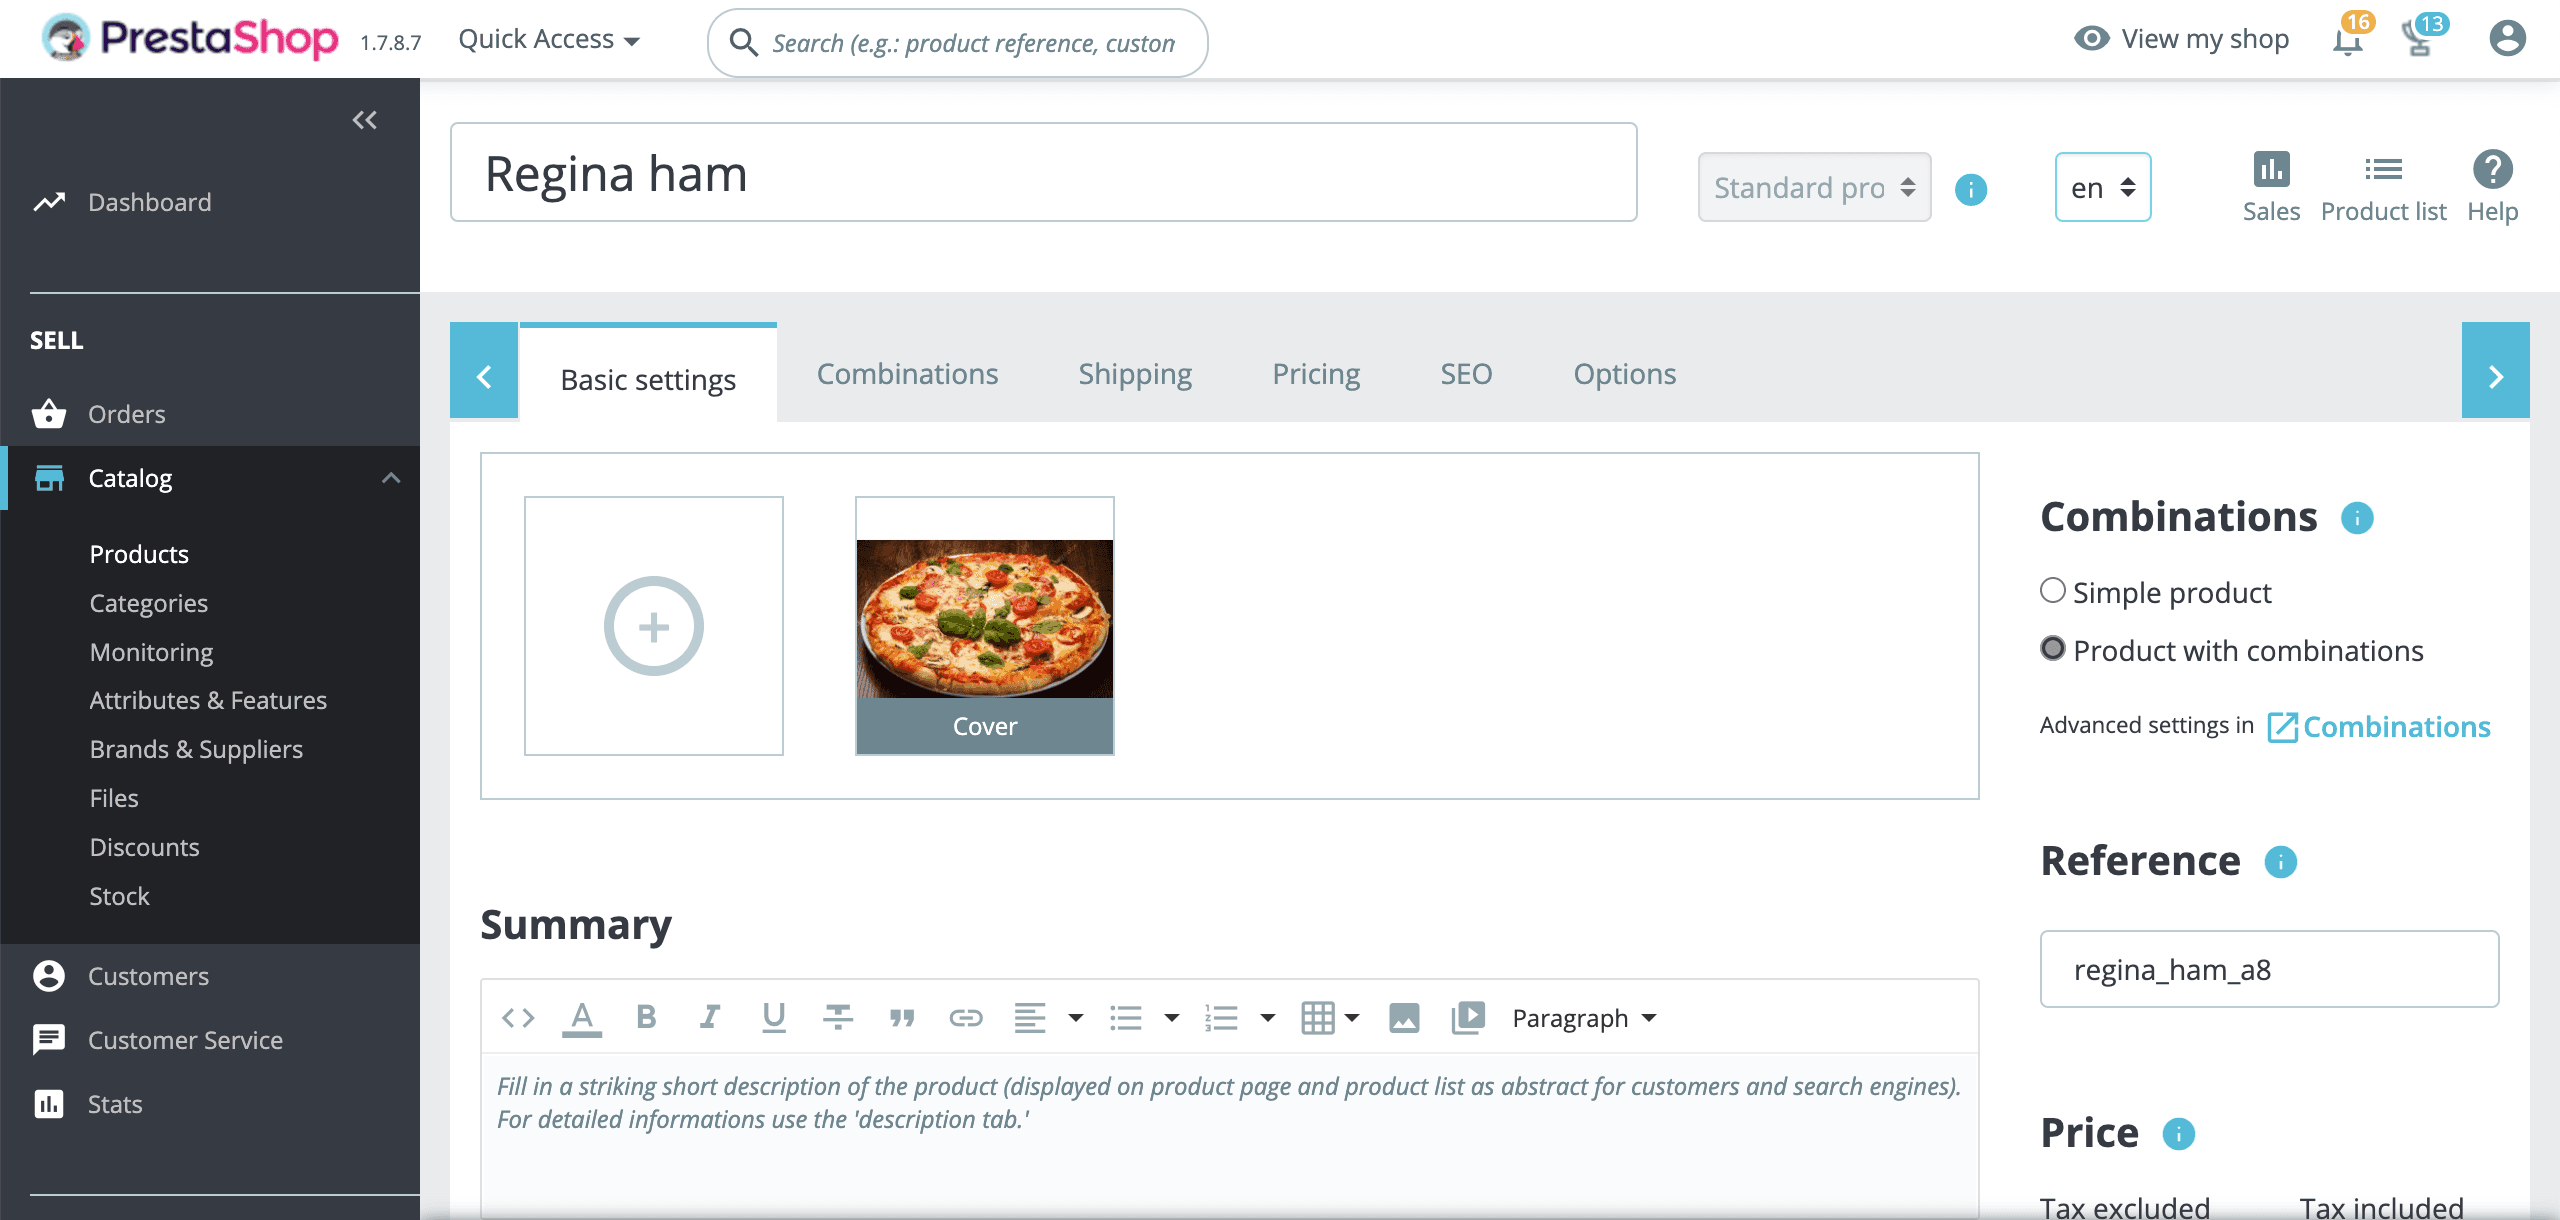Viewport: 2560px width, 1220px height.
Task: Click View my shop
Action: point(2204,39)
